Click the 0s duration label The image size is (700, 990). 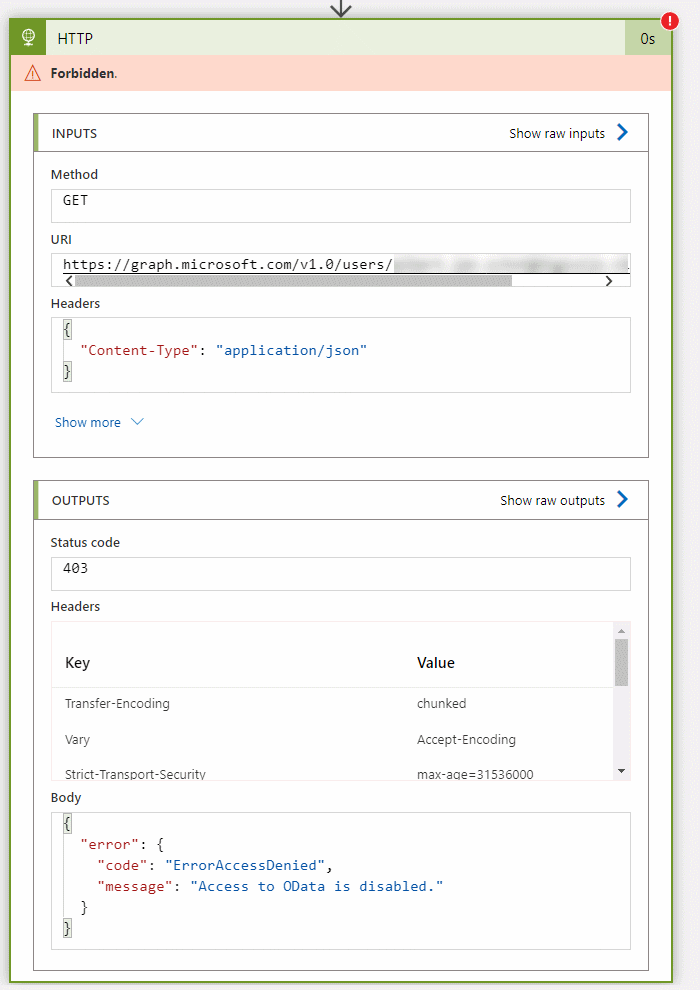click(648, 39)
